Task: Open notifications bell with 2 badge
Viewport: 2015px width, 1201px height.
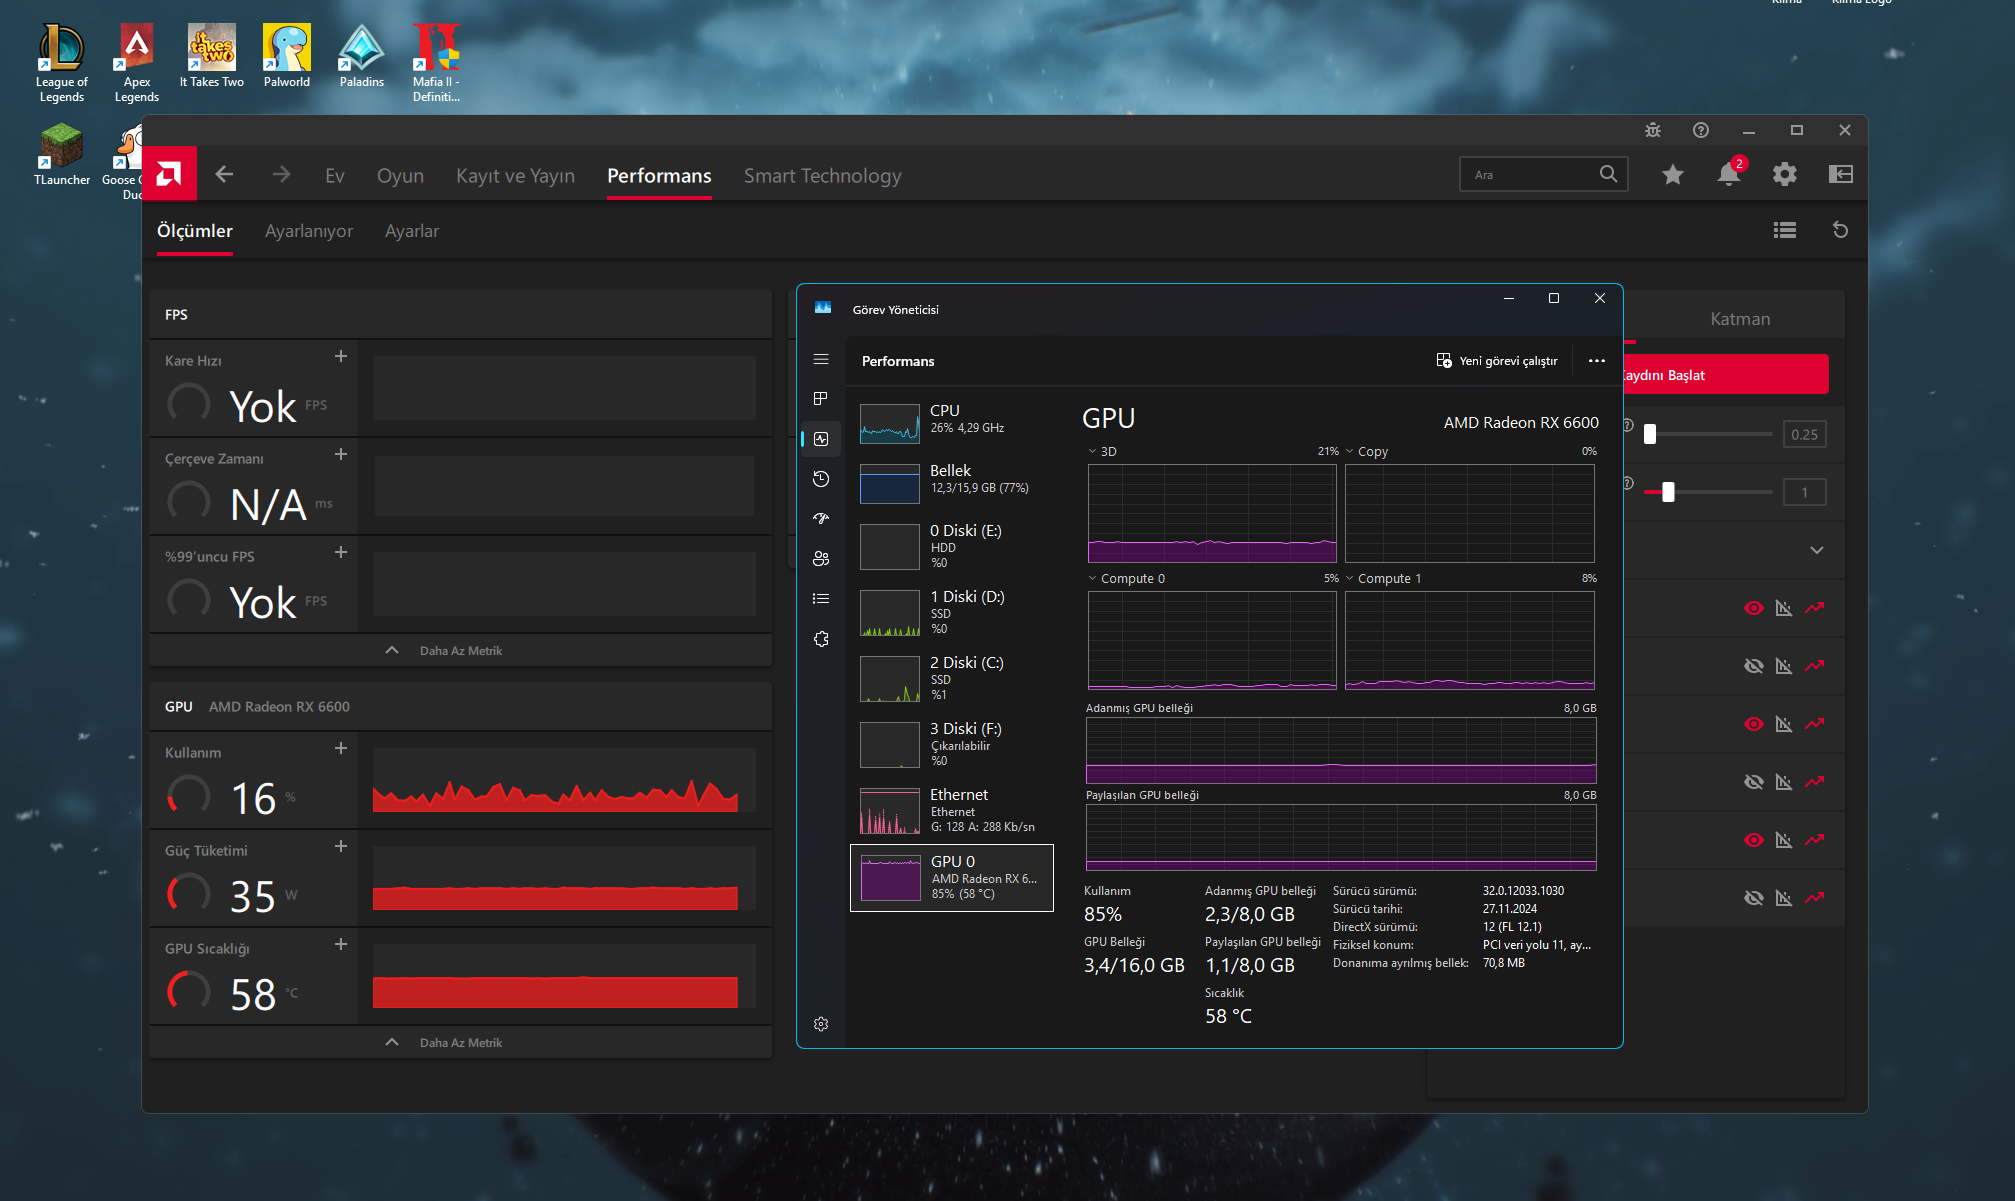Action: click(1730, 172)
